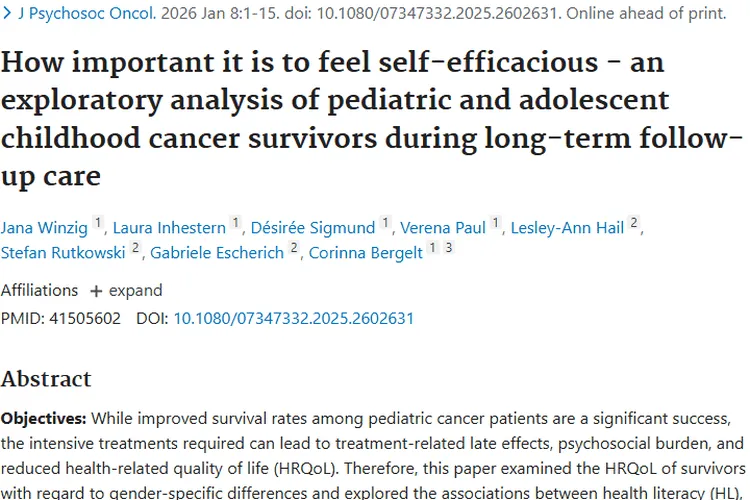The height and width of the screenshot is (500, 750).
Task: Open author Gabriele Escherich's link
Action: click(x=216, y=252)
